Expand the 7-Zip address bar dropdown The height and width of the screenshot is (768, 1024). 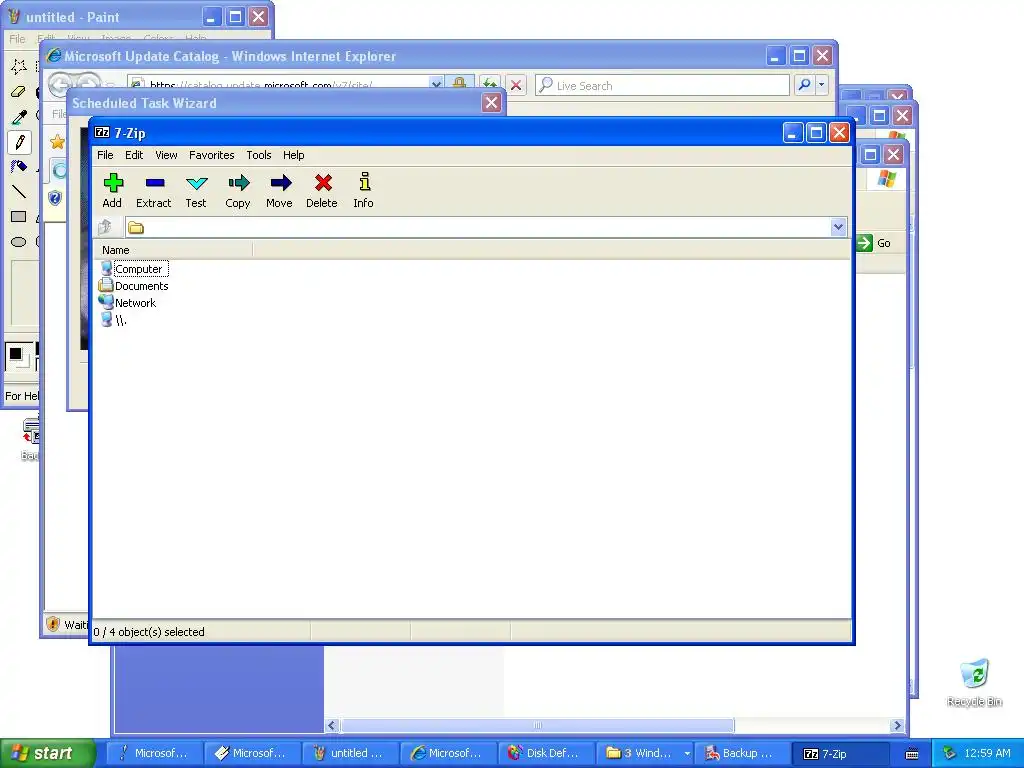pyautogui.click(x=839, y=227)
